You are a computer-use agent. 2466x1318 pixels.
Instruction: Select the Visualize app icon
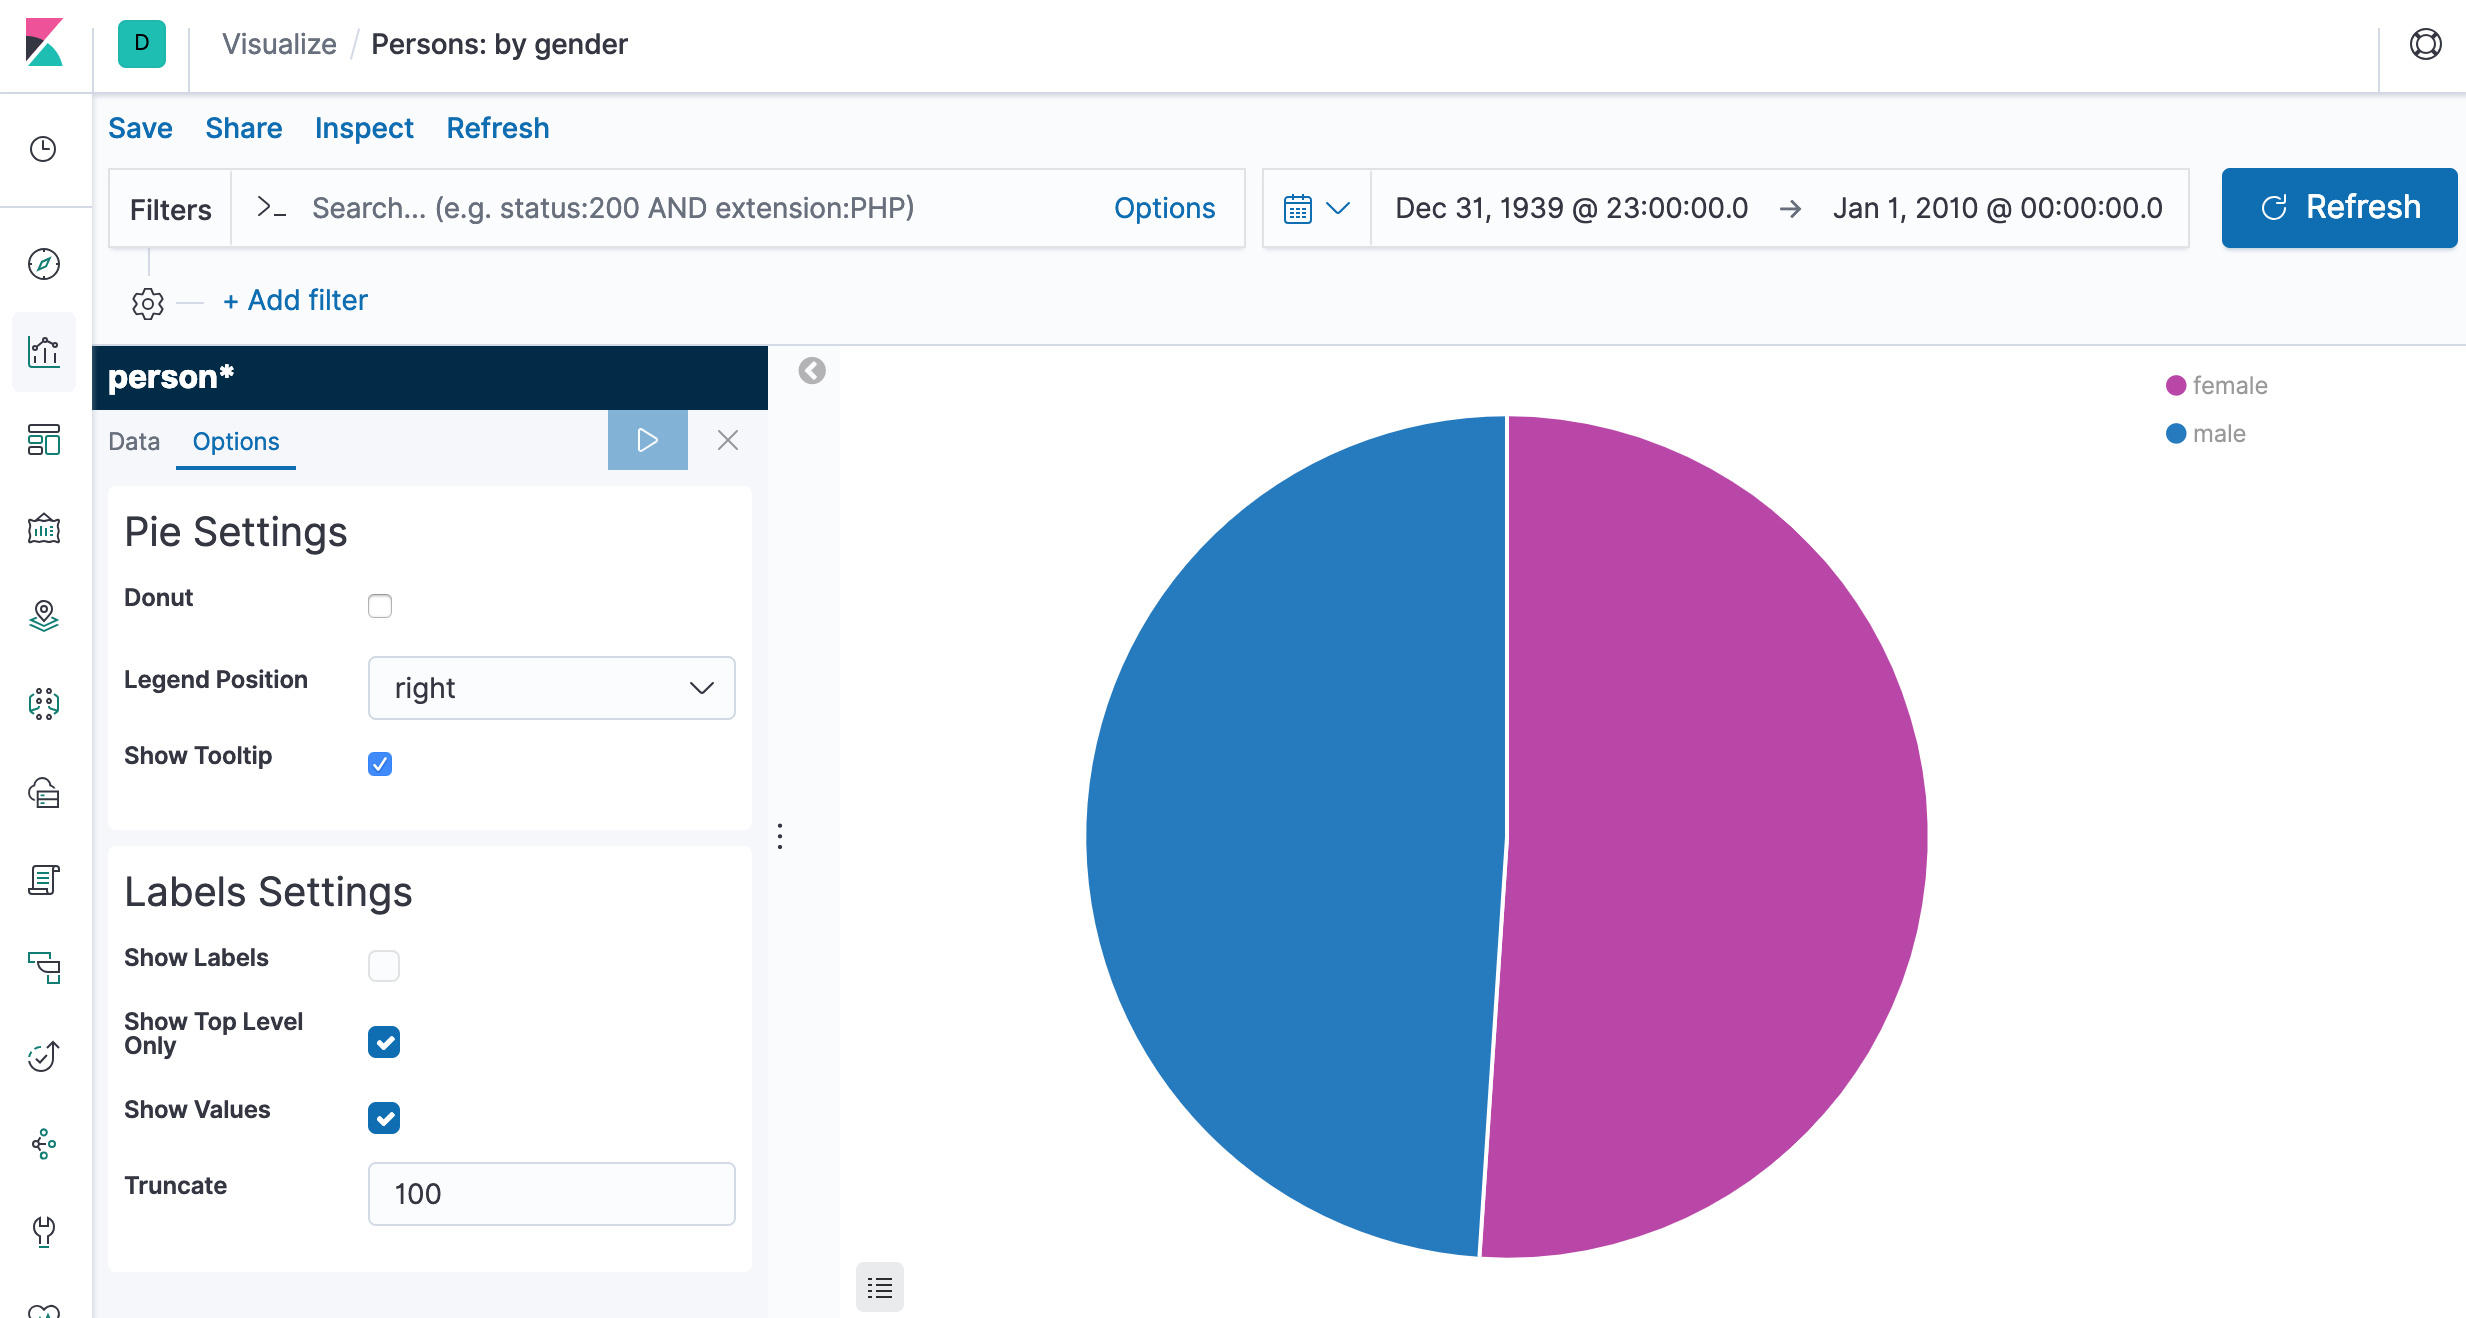(x=44, y=352)
